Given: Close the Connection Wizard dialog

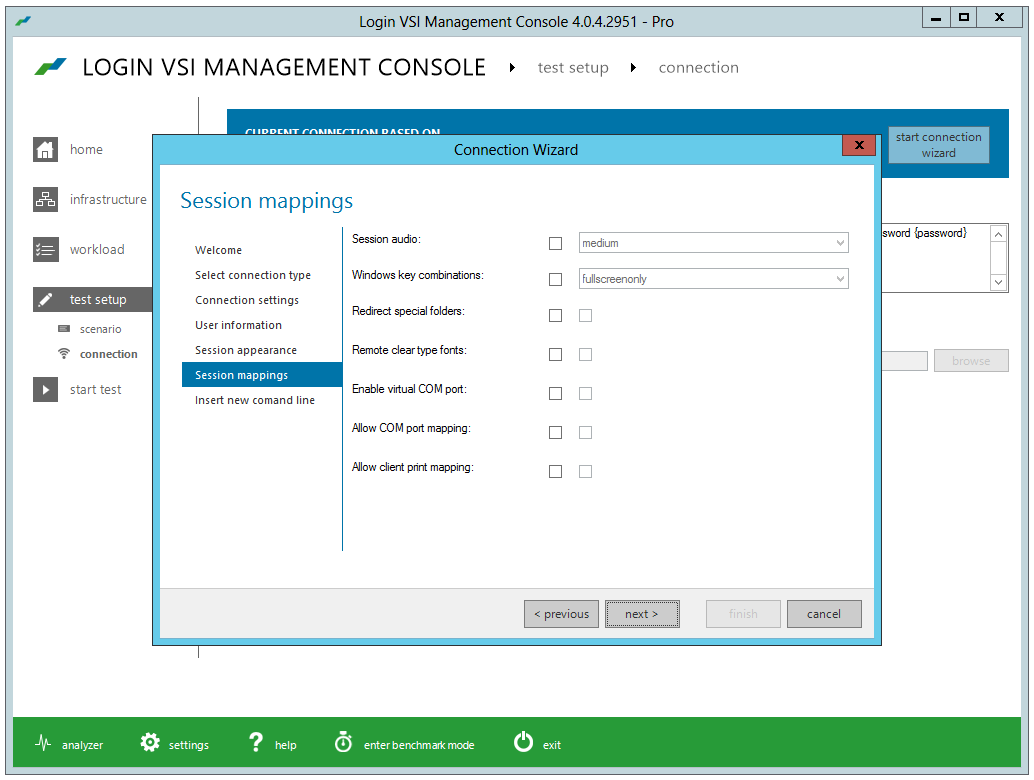Looking at the screenshot, I should pos(859,145).
